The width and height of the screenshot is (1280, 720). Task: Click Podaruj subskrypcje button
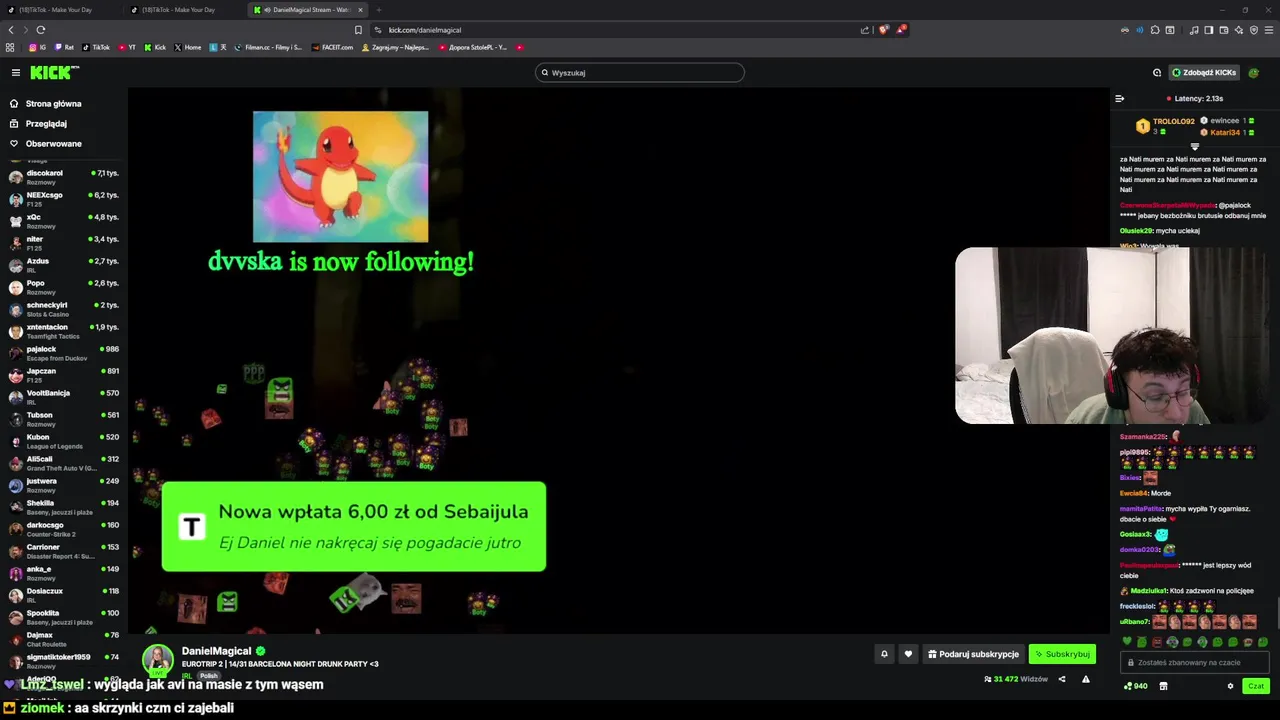coord(973,654)
